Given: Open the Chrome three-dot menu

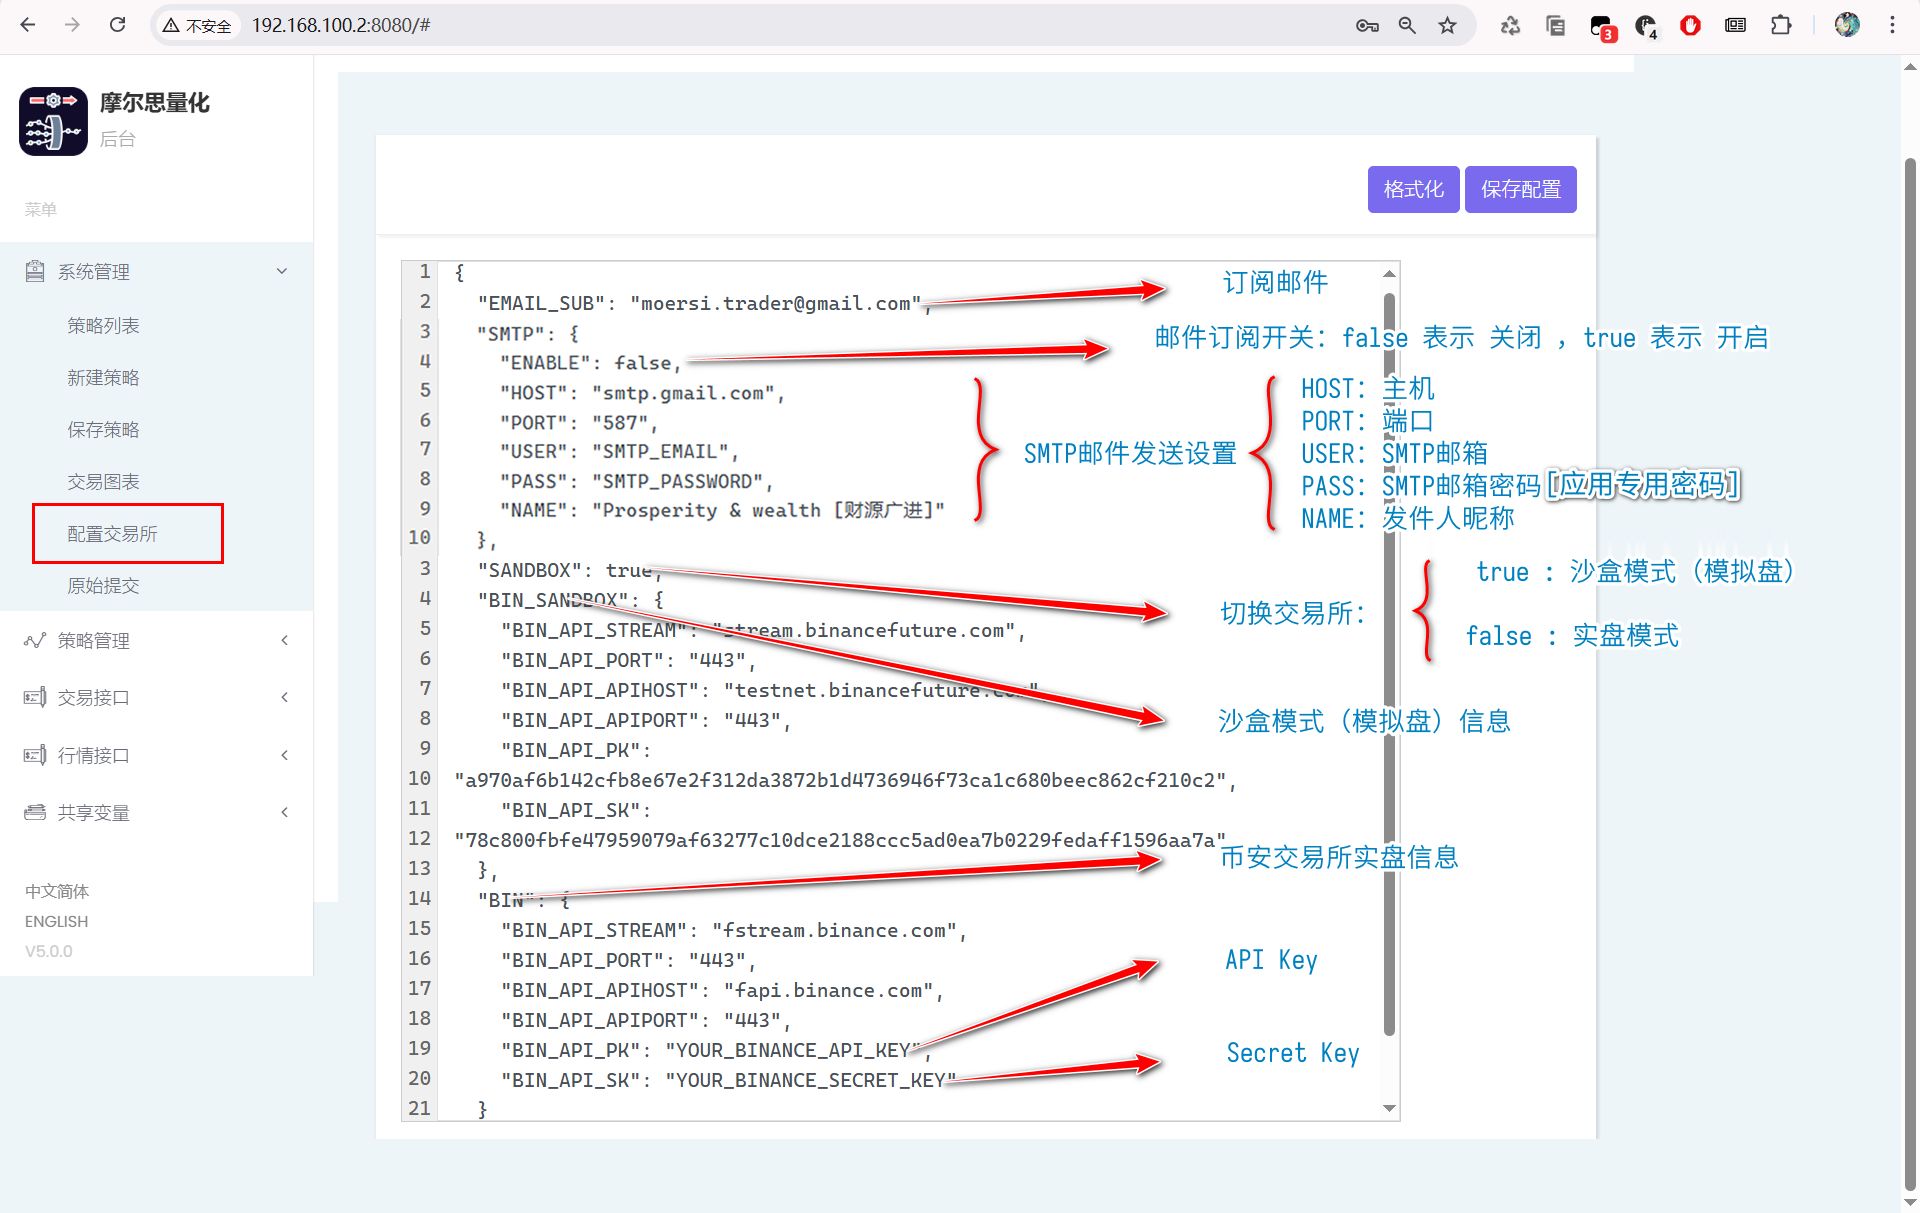Looking at the screenshot, I should click(1892, 25).
